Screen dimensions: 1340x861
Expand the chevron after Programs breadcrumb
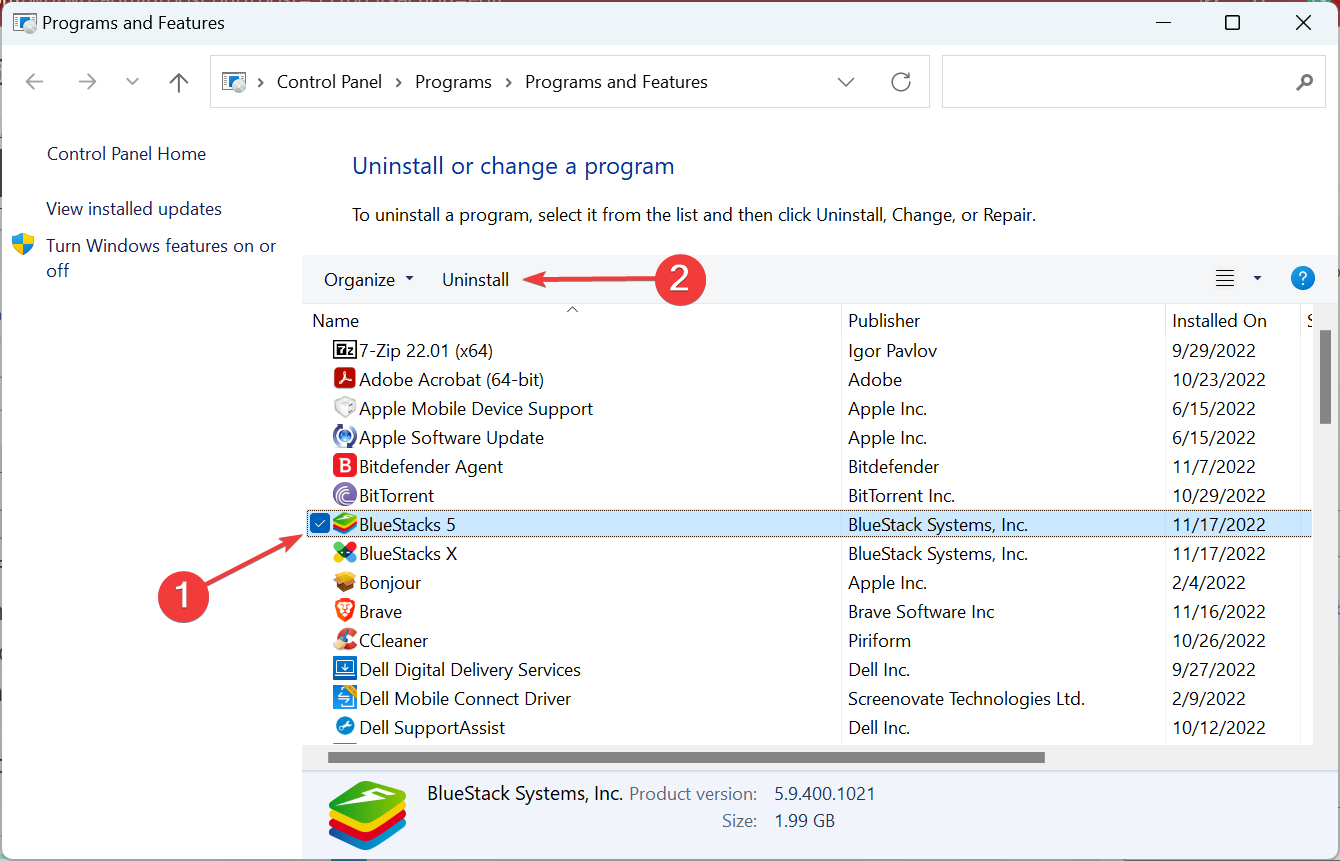tap(509, 82)
